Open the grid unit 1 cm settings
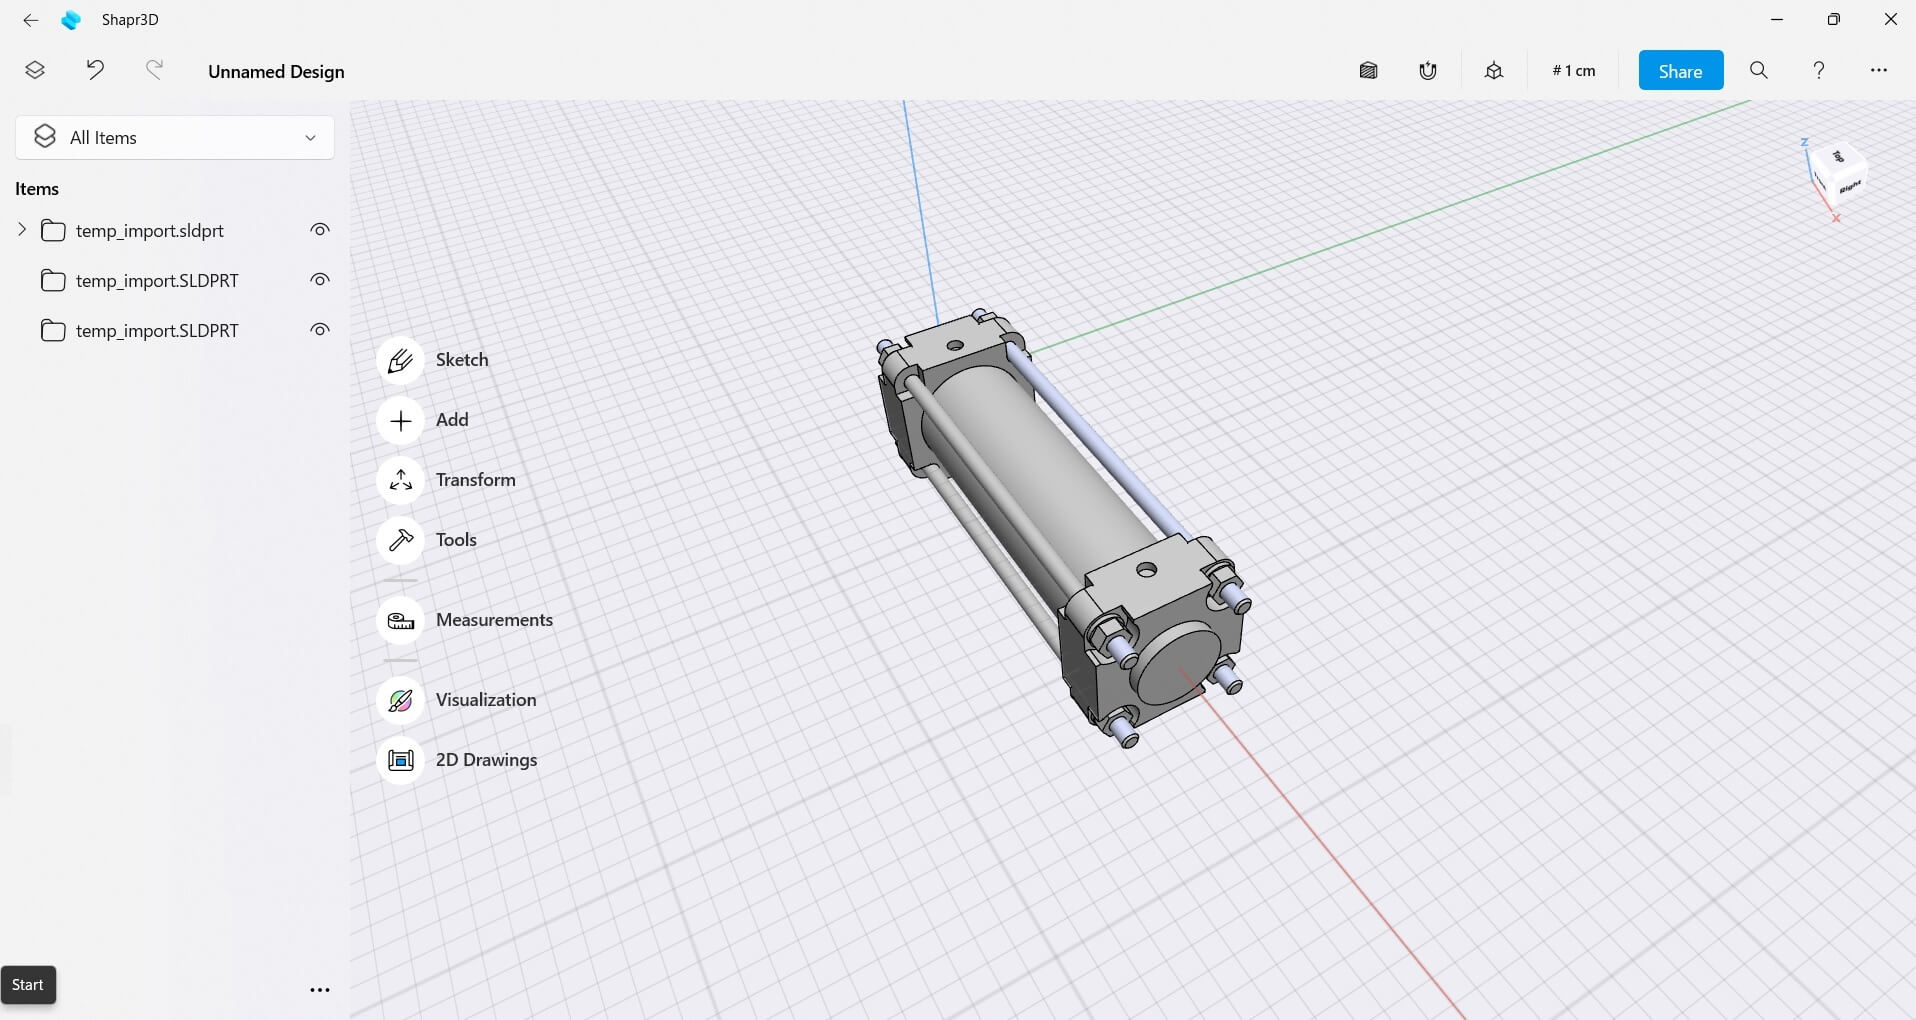Viewport: 1916px width, 1020px height. 1573,71
